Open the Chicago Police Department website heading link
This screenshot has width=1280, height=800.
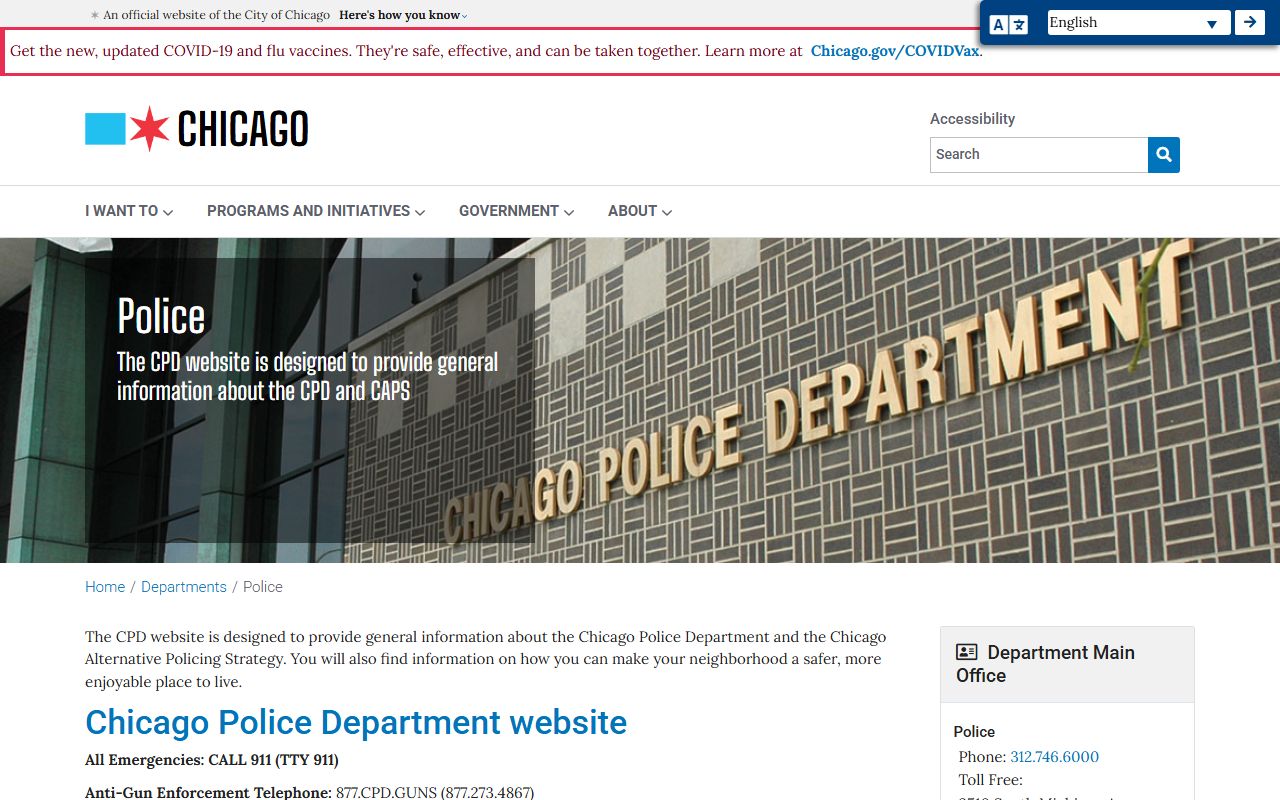coord(356,722)
